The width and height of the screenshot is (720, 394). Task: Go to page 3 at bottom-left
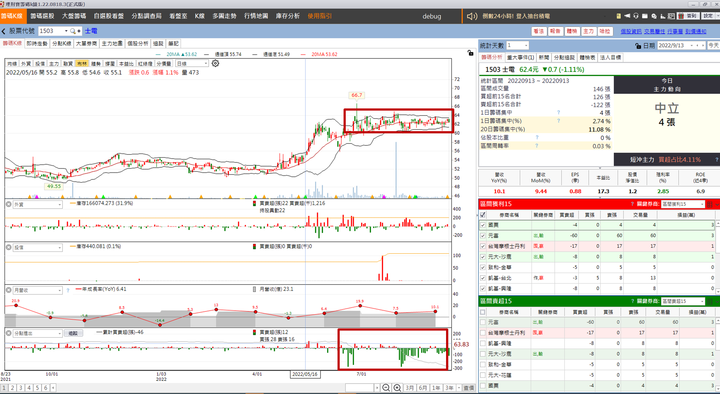pos(21,388)
